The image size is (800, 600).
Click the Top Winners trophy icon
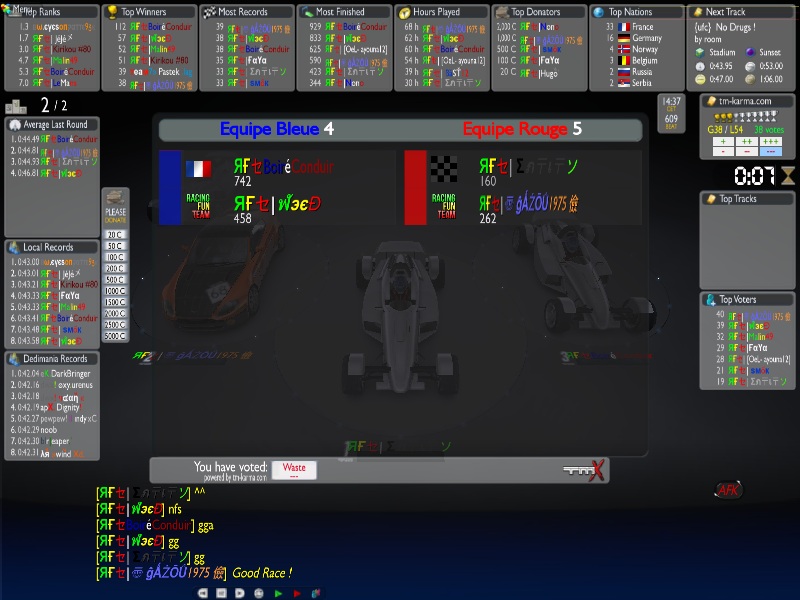(112, 12)
